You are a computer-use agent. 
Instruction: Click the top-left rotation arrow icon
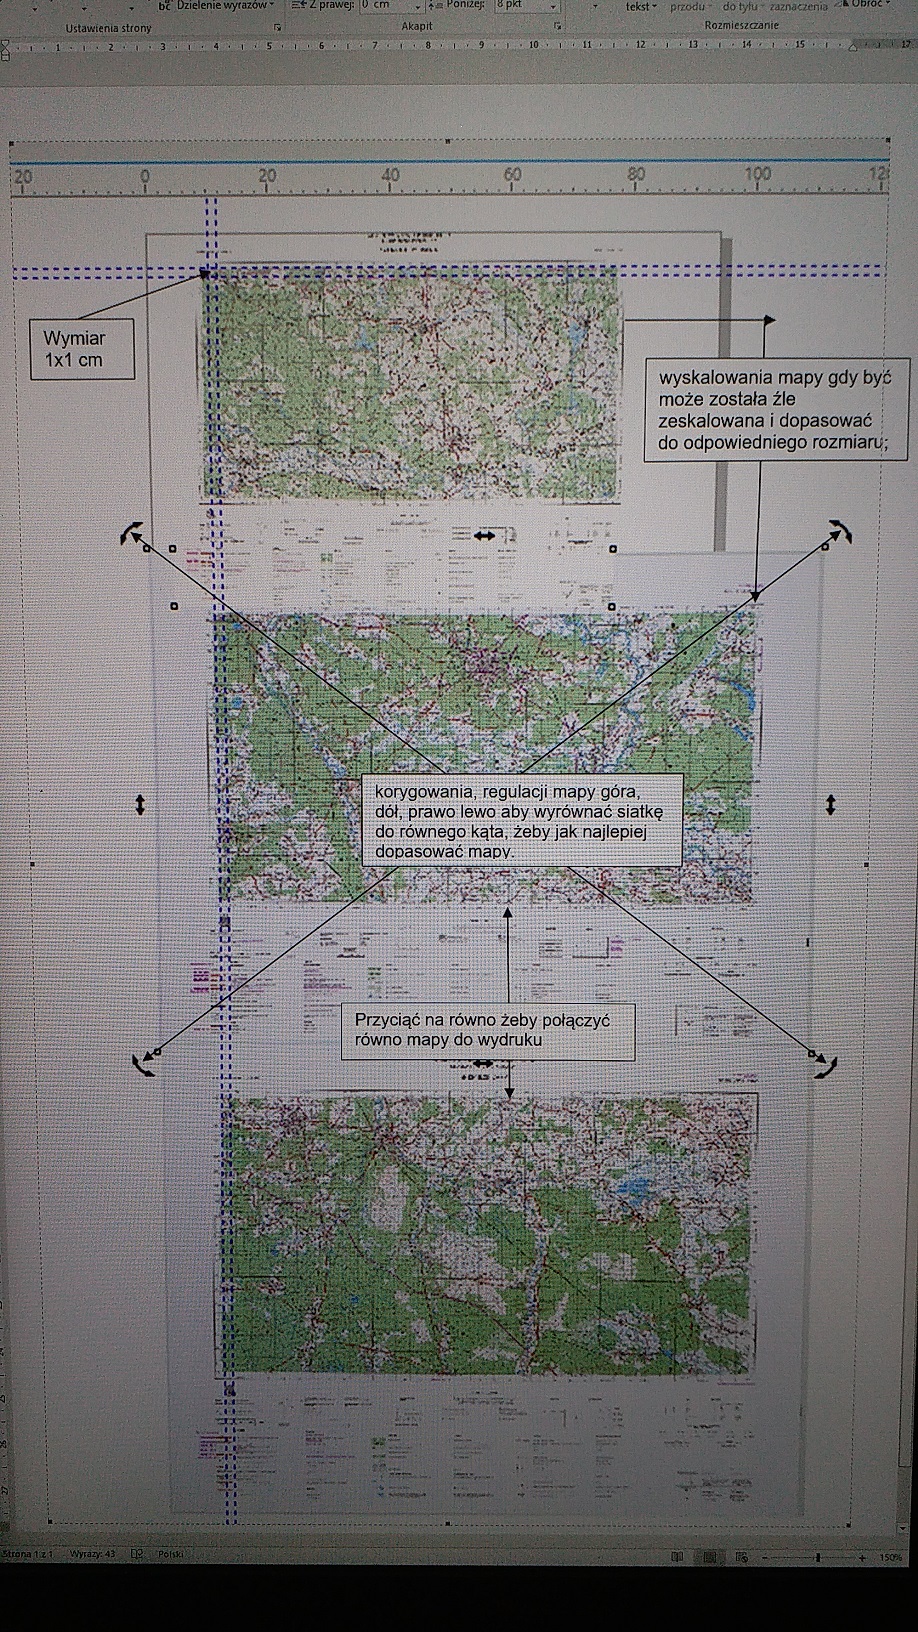pyautogui.click(x=130, y=534)
